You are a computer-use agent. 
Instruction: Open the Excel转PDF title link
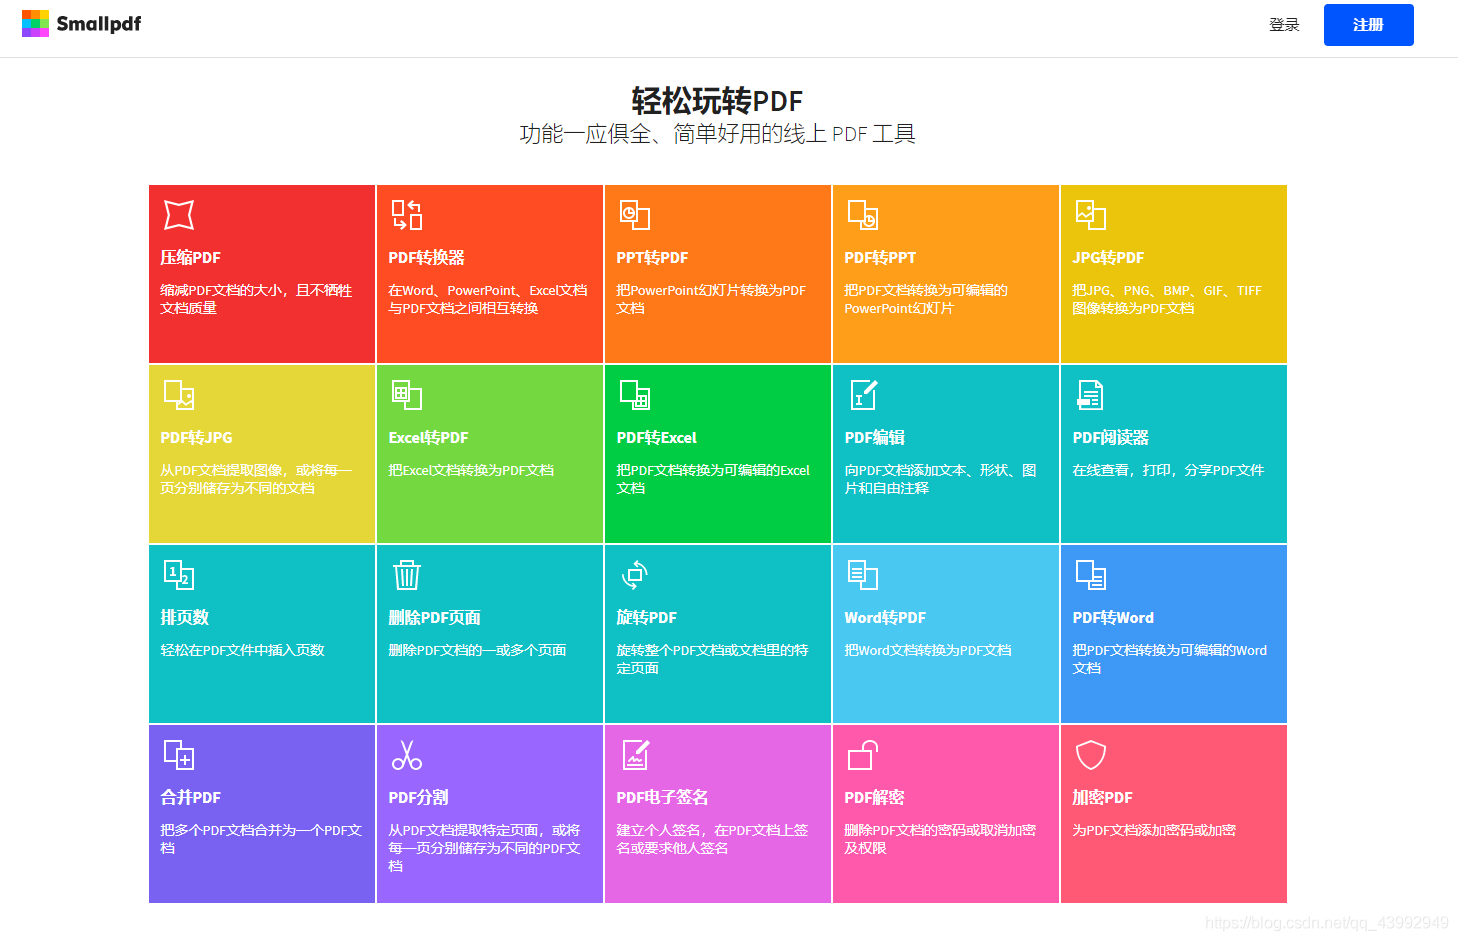coord(428,438)
